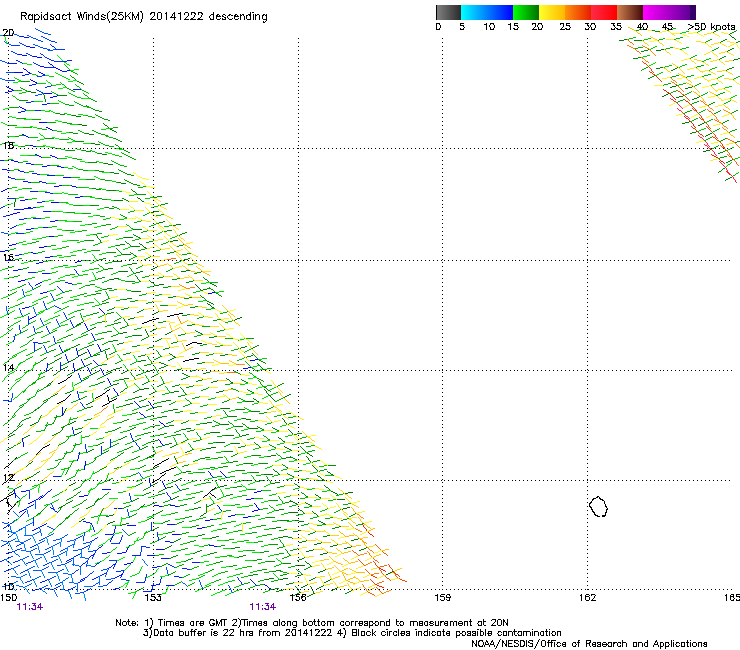Screen dimensions: 740x650
Task: Select the green 15-20 knots color band
Action: click(526, 12)
